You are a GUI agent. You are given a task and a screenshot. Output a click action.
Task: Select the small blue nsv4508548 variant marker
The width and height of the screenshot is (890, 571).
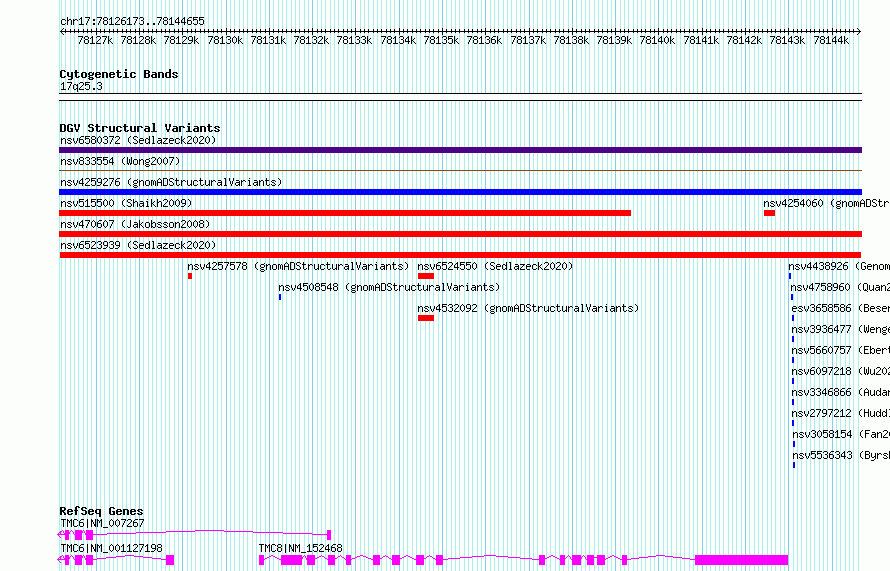pos(280,297)
